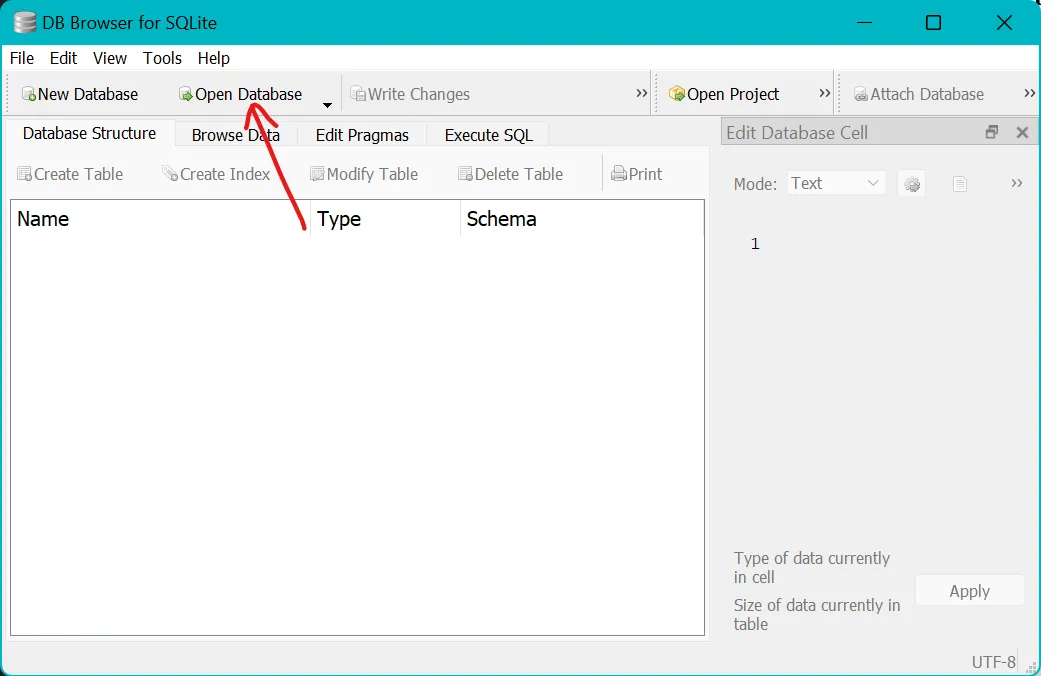Click the gear icon beside Mode dropdown
The width and height of the screenshot is (1041, 676).
pyautogui.click(x=912, y=184)
